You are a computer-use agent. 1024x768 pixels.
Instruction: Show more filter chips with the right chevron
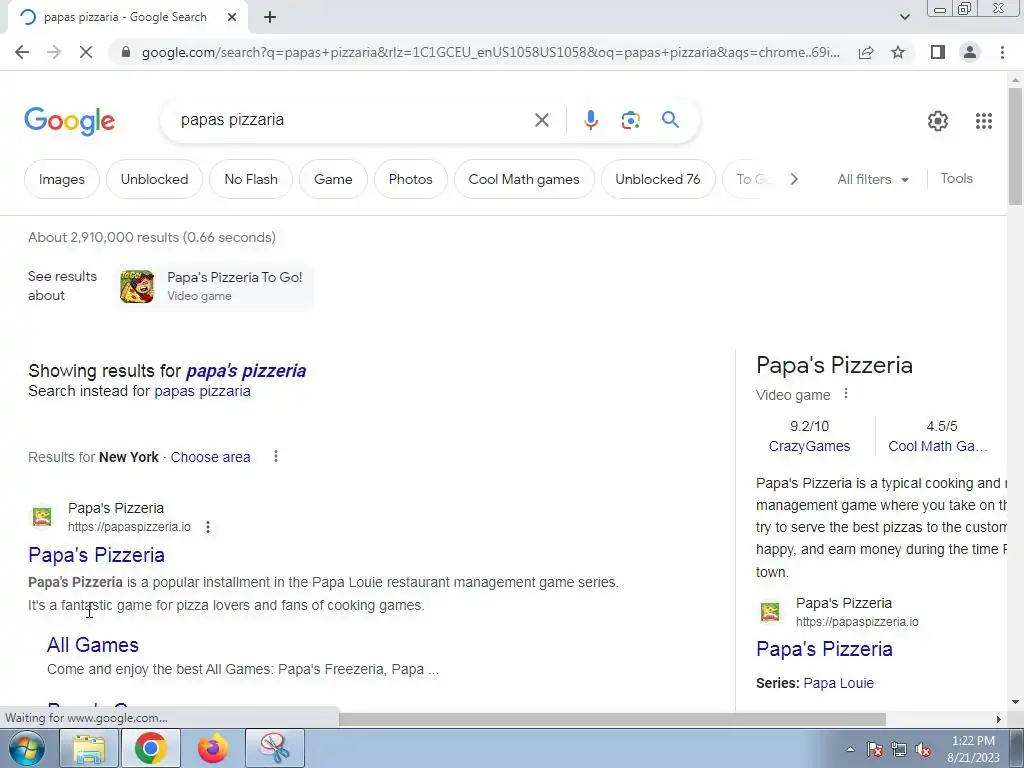[x=793, y=179]
